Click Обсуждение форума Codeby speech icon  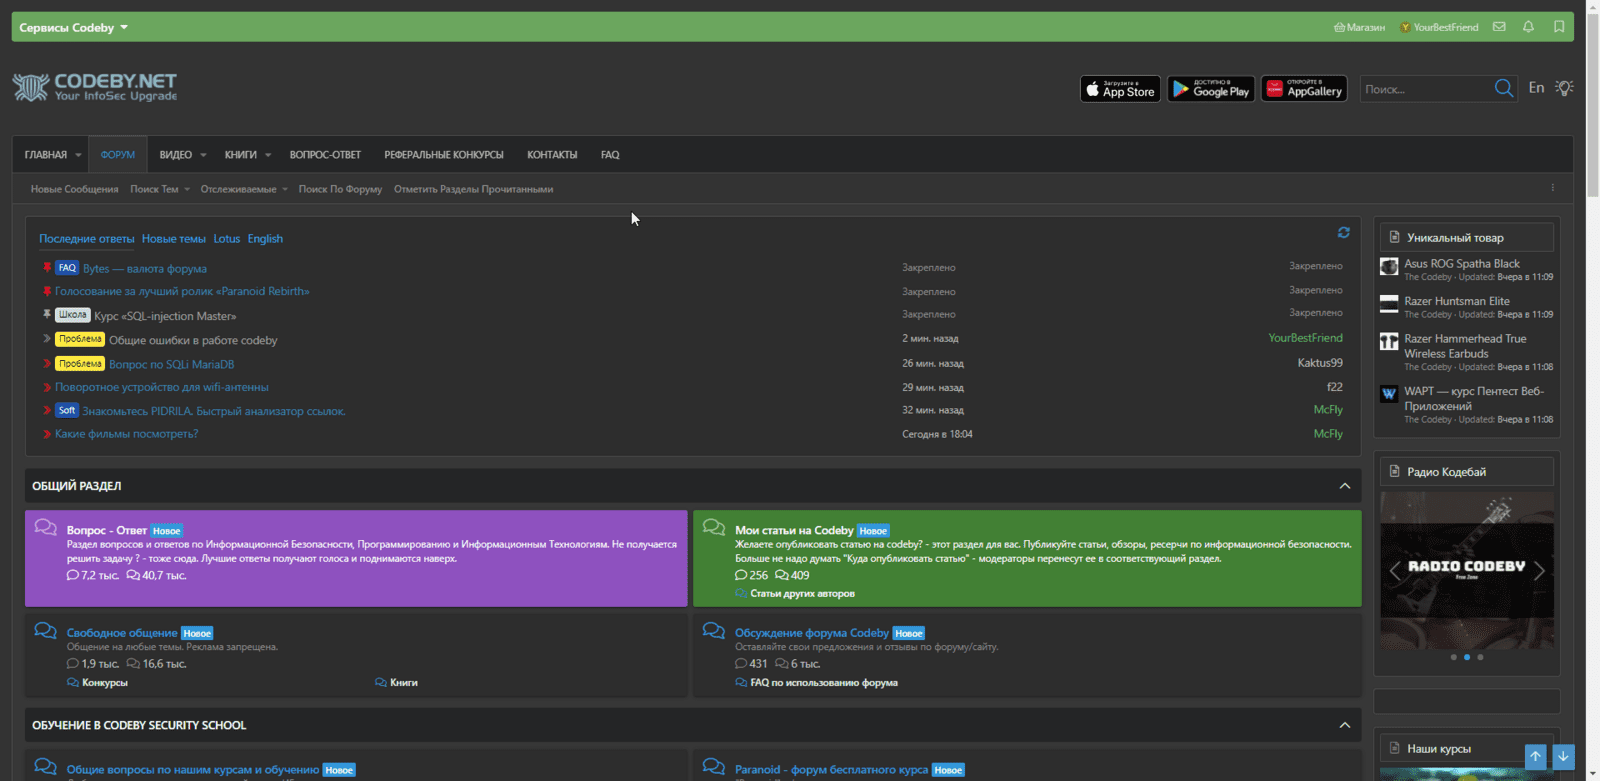point(713,630)
